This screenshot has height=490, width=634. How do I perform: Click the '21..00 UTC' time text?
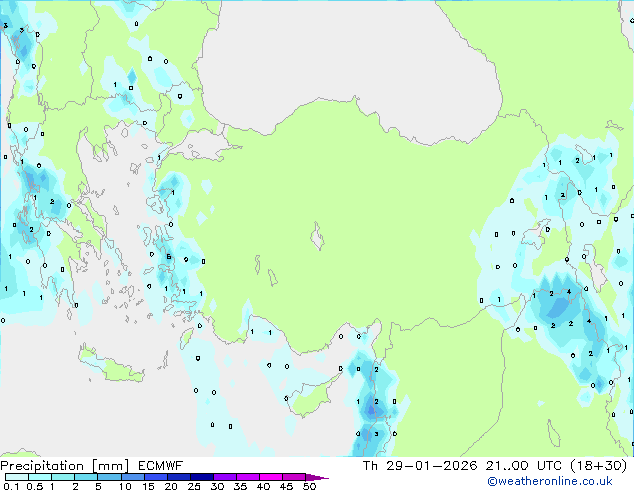click(524, 466)
